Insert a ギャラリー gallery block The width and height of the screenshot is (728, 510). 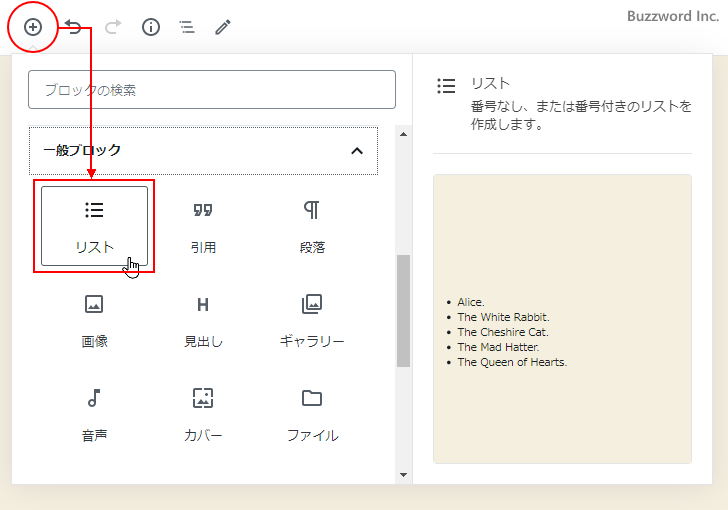coord(312,320)
